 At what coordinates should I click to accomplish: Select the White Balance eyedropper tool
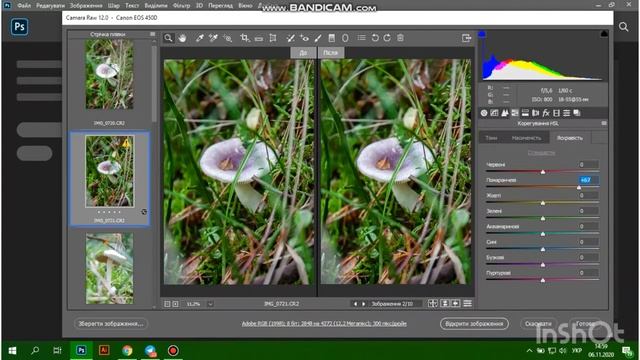200,38
